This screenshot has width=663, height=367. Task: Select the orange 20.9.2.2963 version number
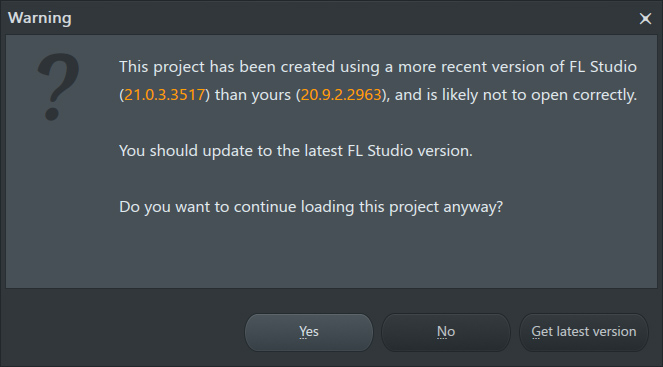(x=341, y=95)
